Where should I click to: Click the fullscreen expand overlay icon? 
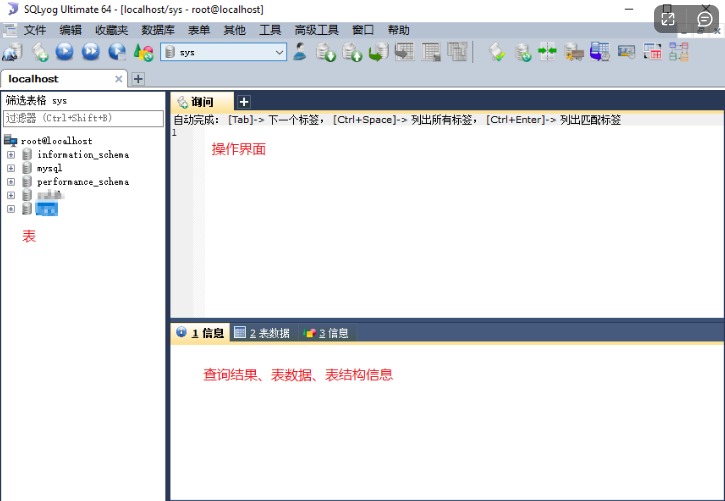tap(668, 19)
